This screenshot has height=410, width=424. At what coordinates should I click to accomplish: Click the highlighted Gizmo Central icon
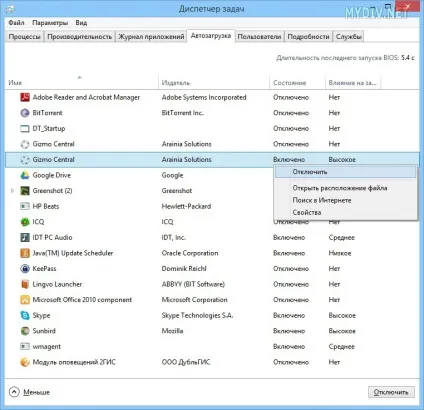click(25, 160)
